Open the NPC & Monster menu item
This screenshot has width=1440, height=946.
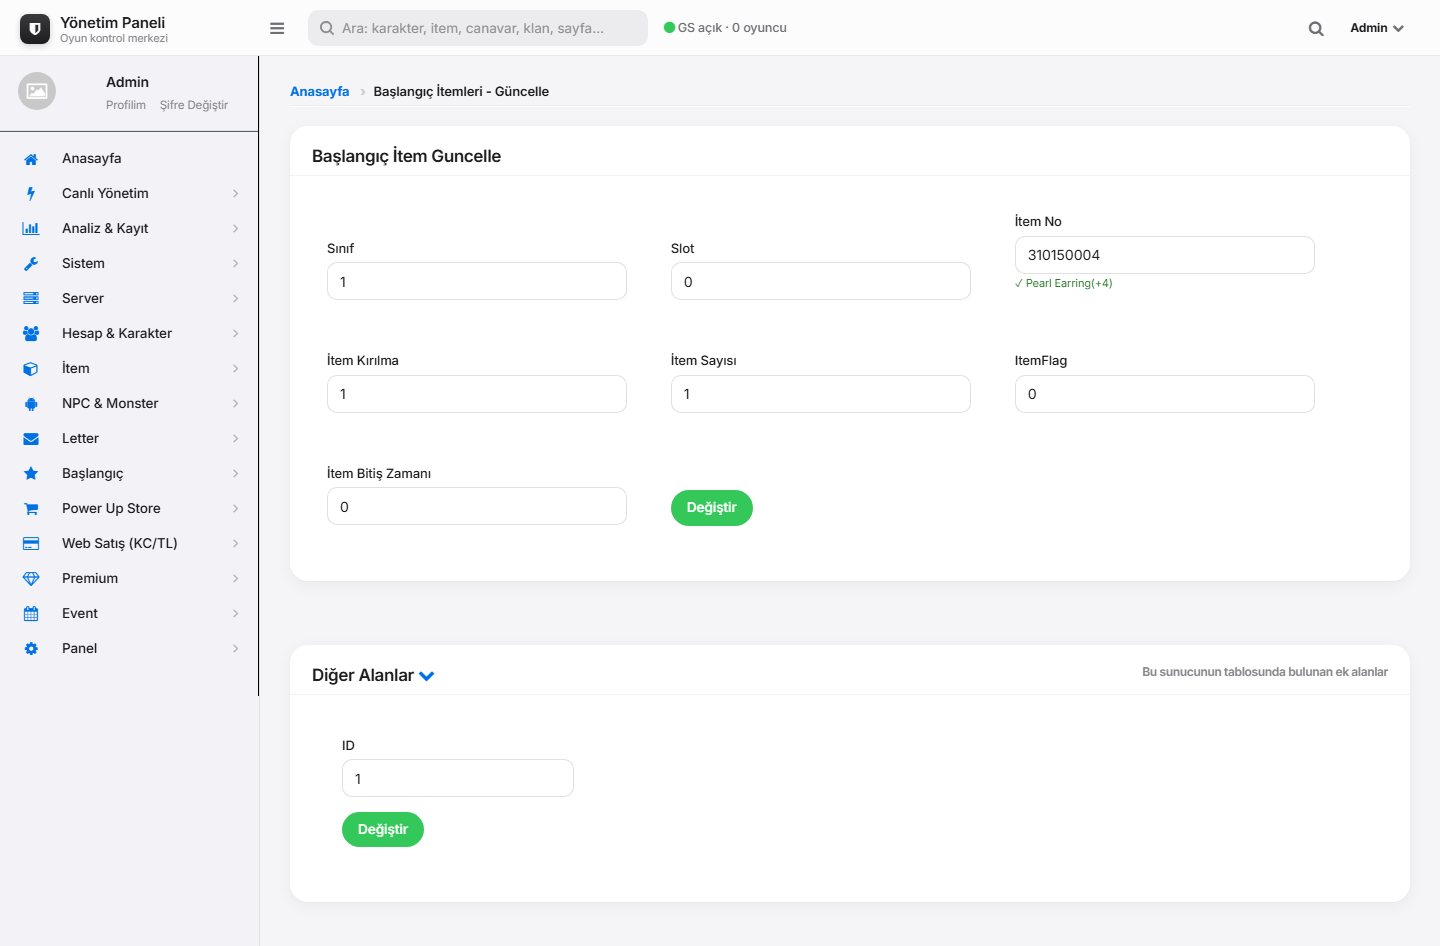[x=129, y=403]
